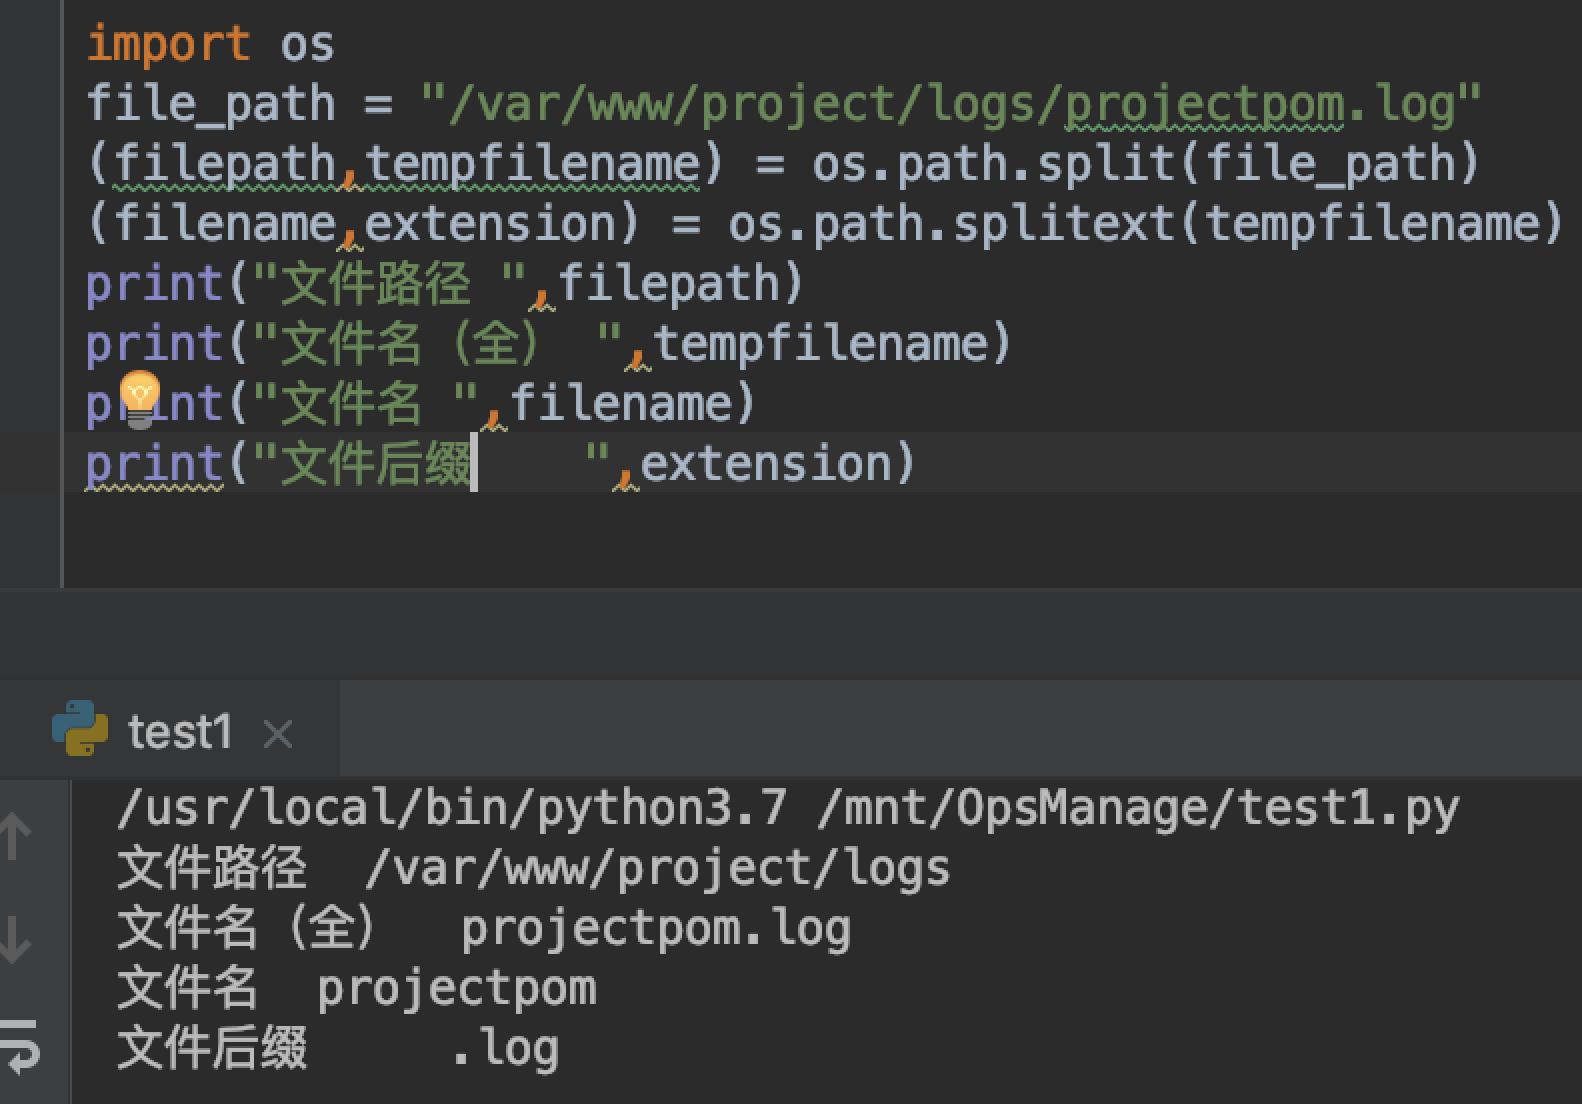1582x1104 pixels.
Task: Click the Python logo on the test1 tab
Action: 80,728
